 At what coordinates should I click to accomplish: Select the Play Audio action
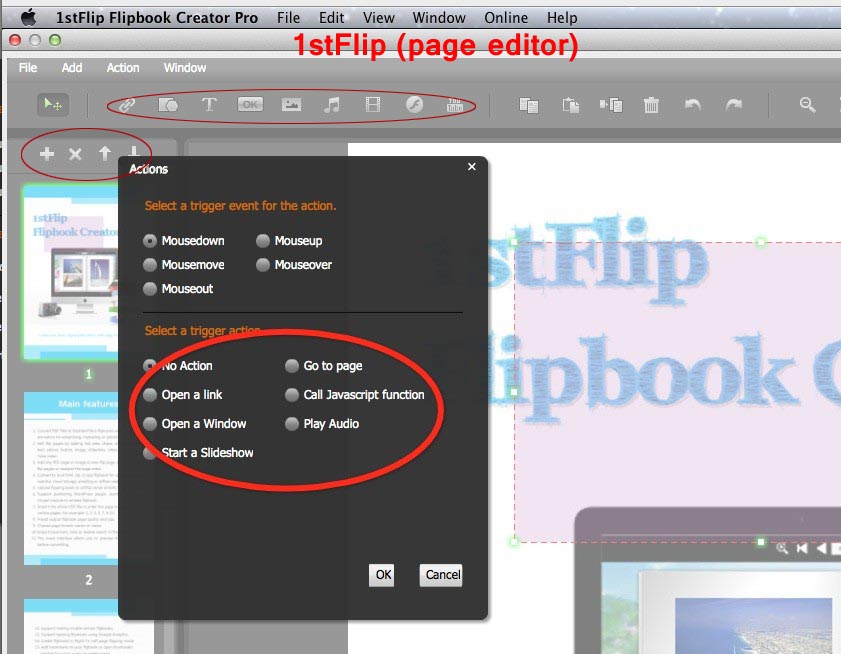coord(293,424)
